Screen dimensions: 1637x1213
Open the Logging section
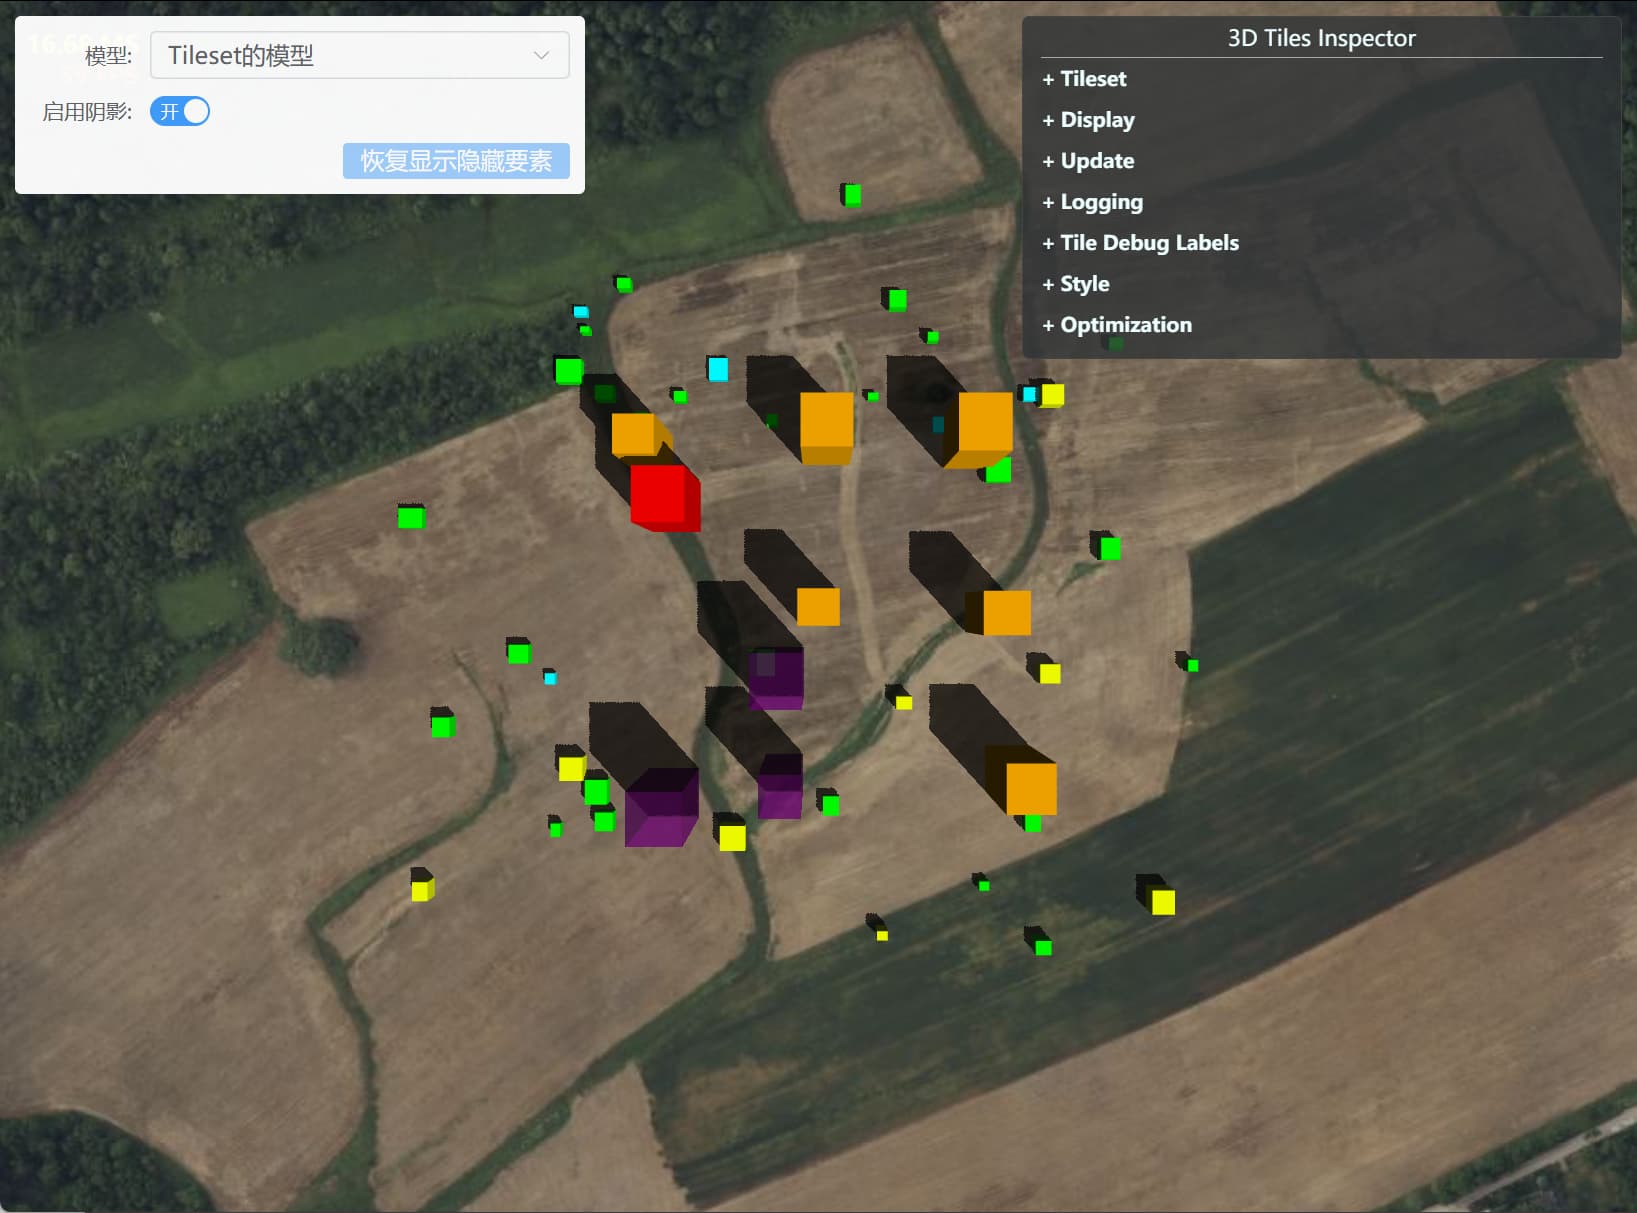pyautogui.click(x=1092, y=202)
